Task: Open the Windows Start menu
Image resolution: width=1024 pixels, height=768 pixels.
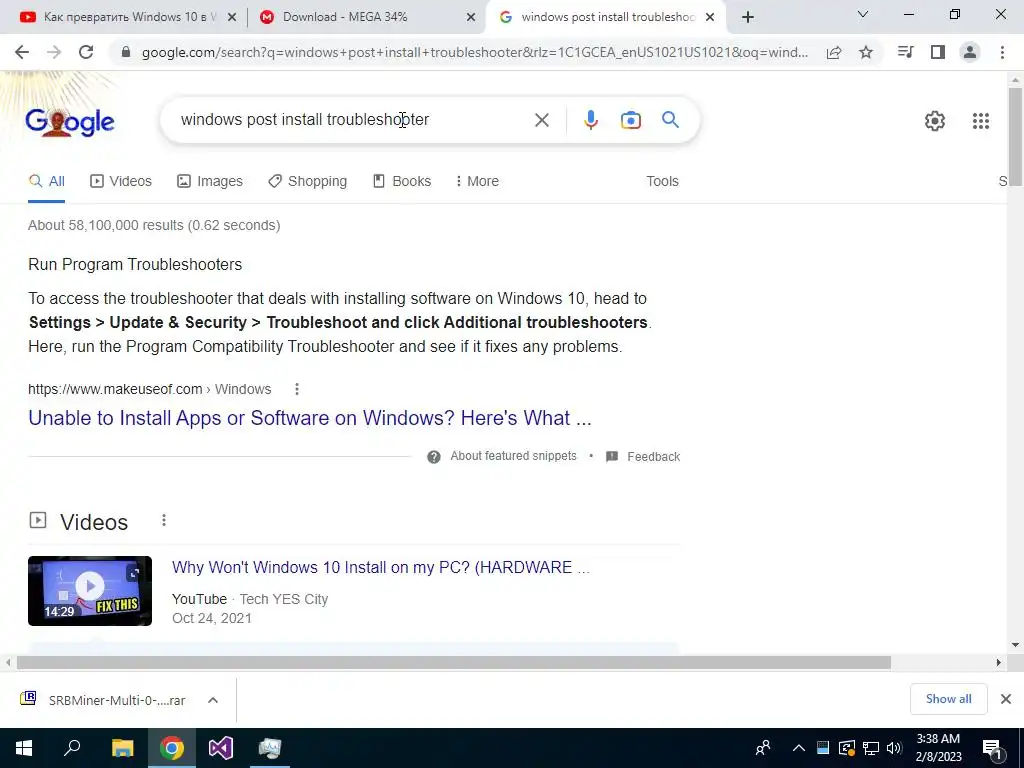Action: (24, 748)
